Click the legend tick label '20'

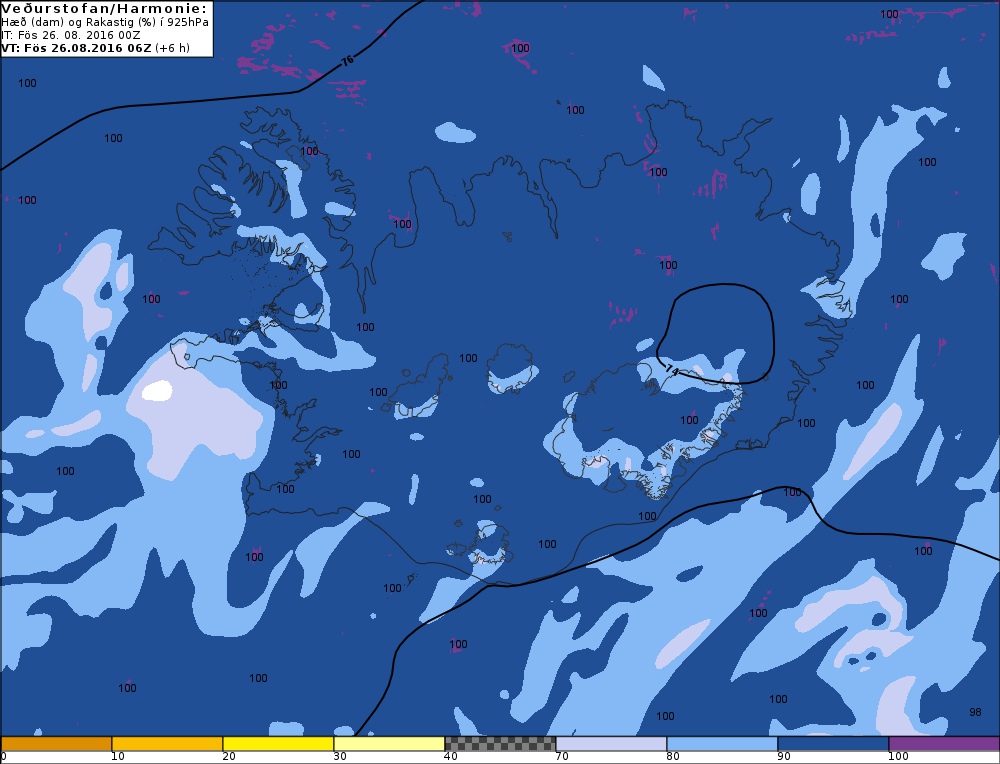pos(229,756)
